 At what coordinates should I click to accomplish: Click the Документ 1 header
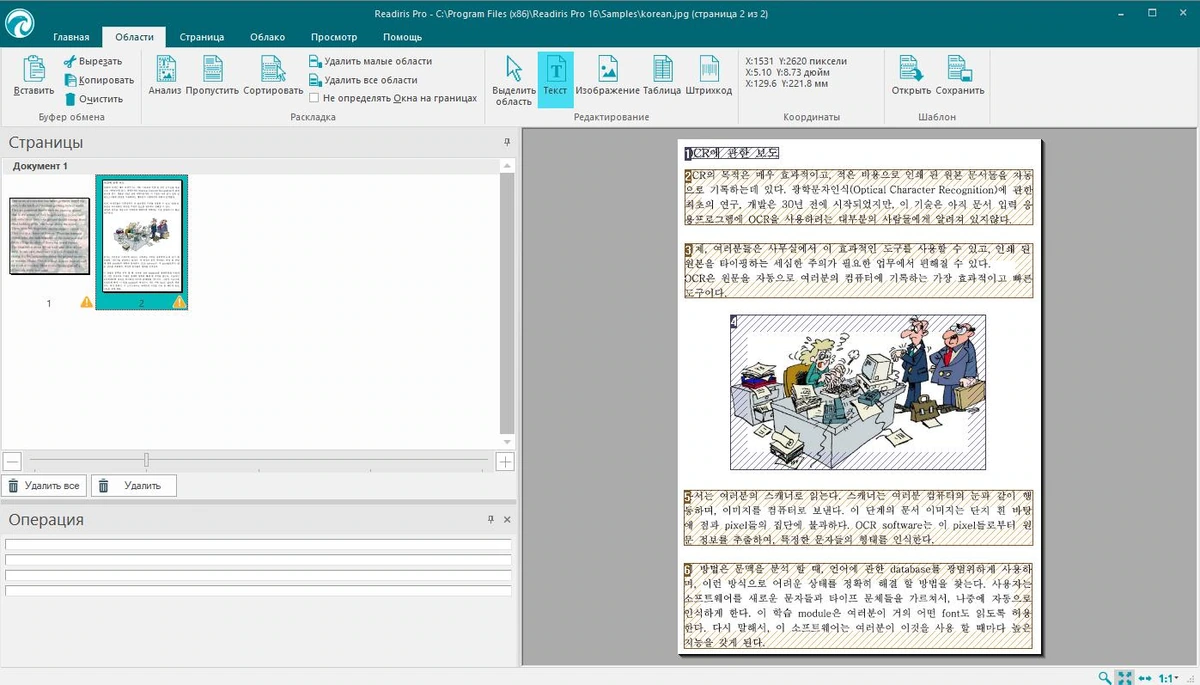point(40,165)
